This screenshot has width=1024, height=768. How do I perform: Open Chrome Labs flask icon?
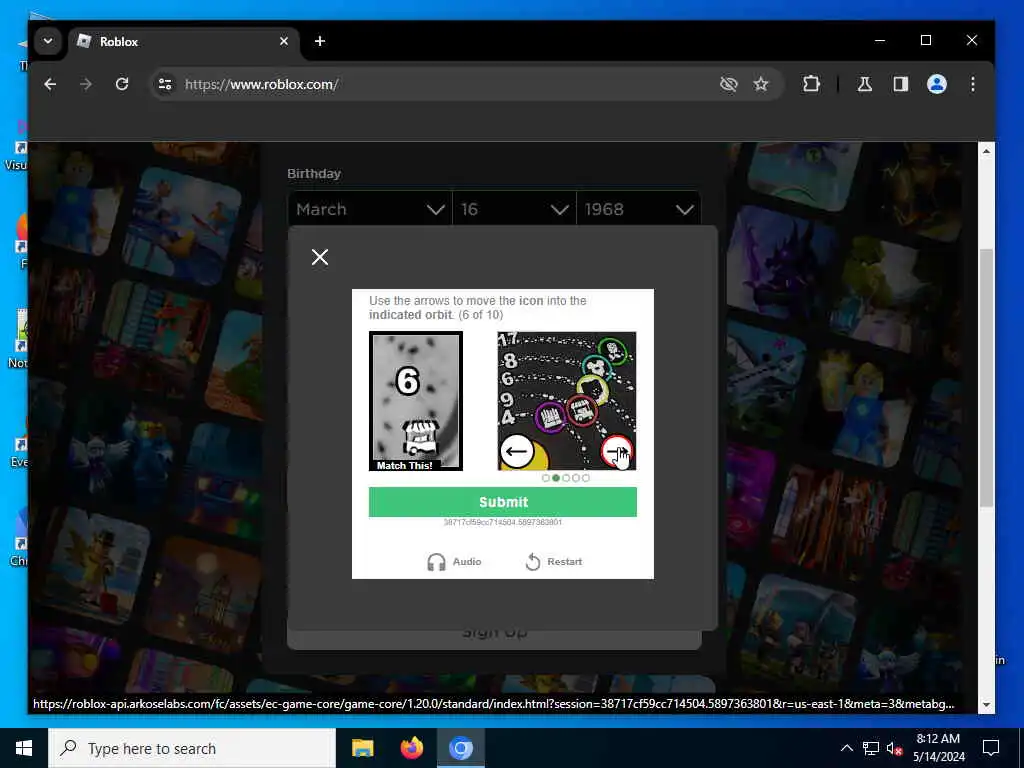coord(865,84)
